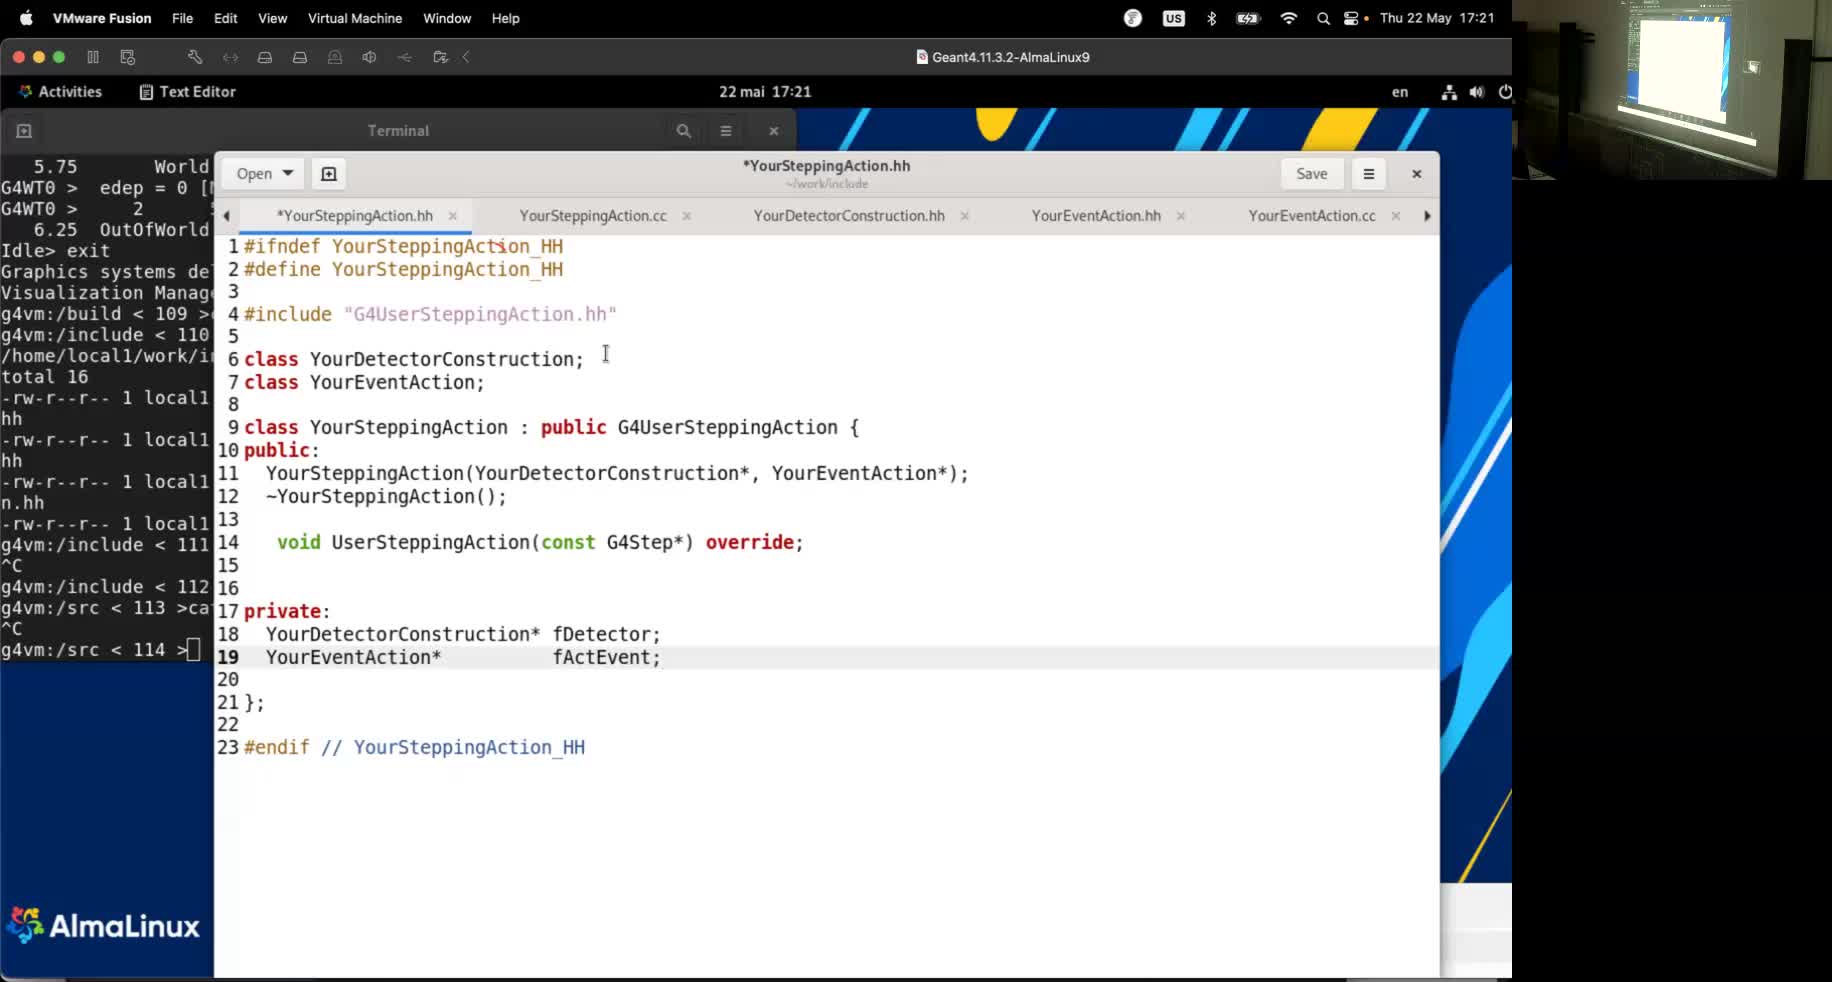Click the VMware suspend (pause) icon
This screenshot has height=982, width=1832.
pos(93,57)
